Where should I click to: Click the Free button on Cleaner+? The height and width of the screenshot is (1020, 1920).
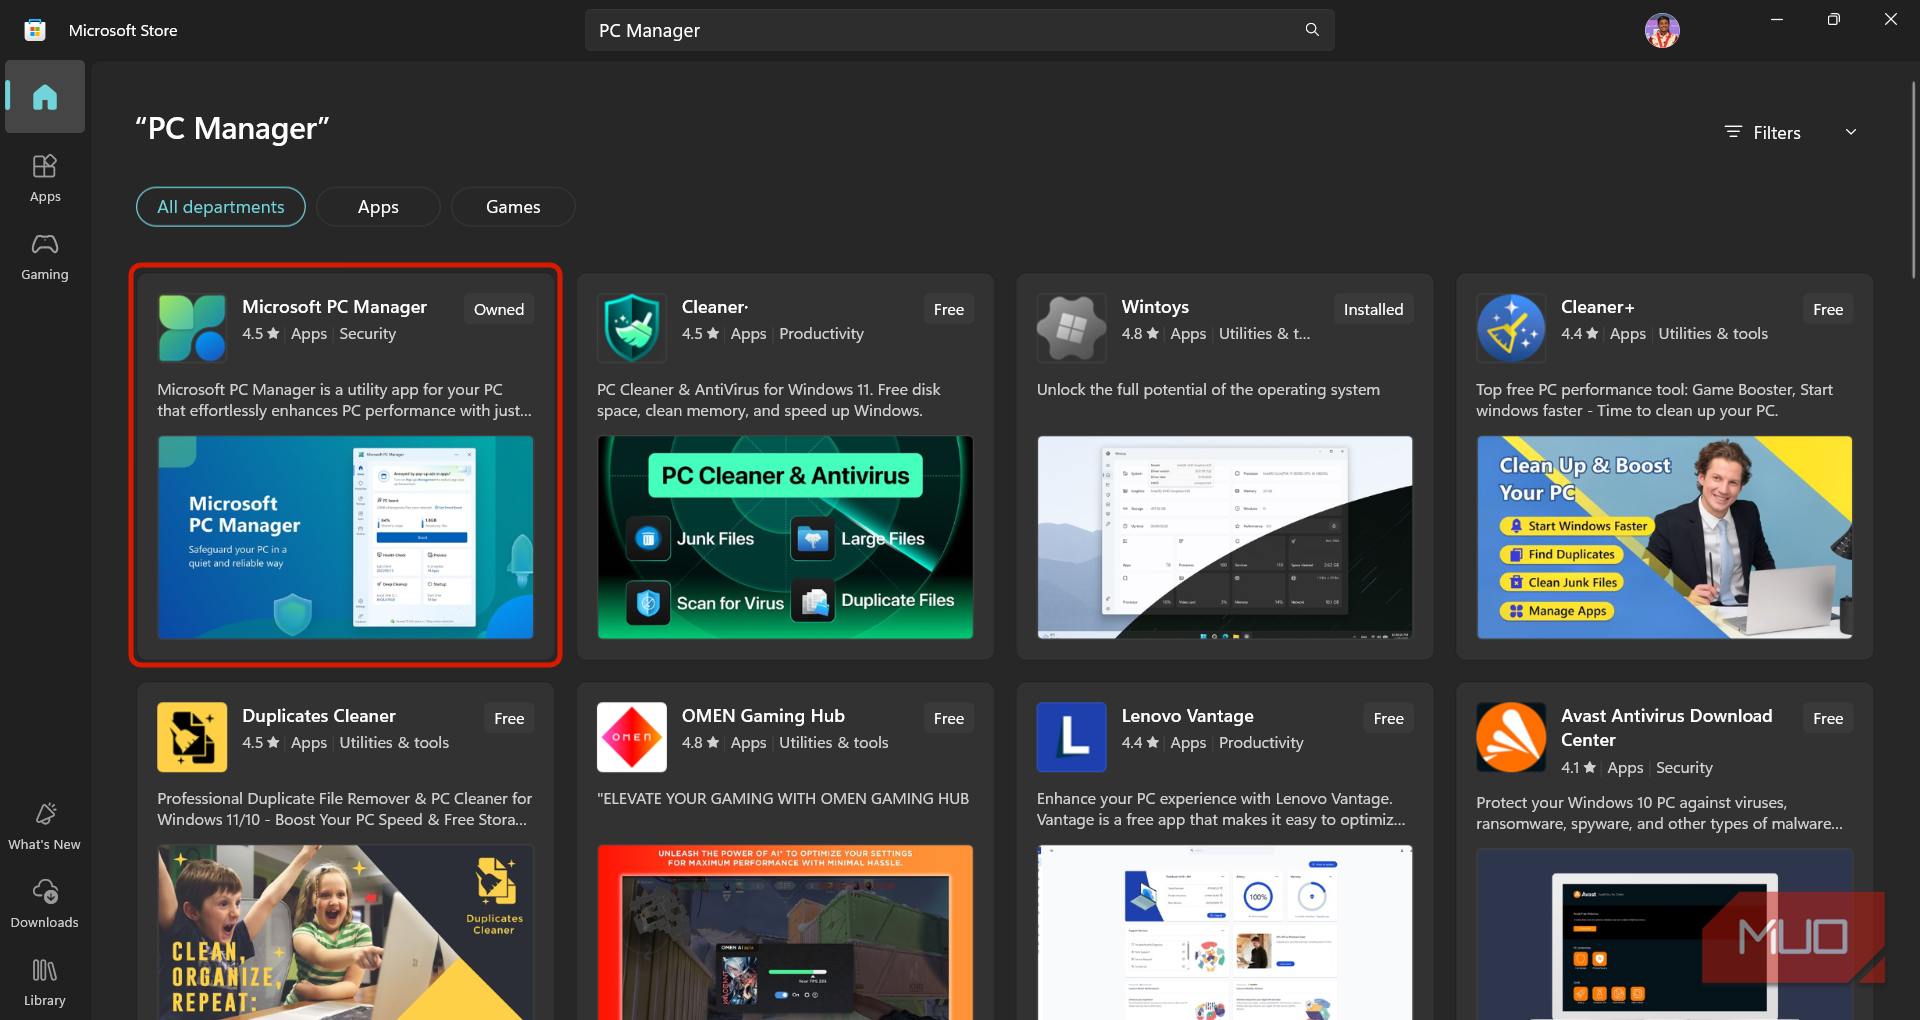1828,309
